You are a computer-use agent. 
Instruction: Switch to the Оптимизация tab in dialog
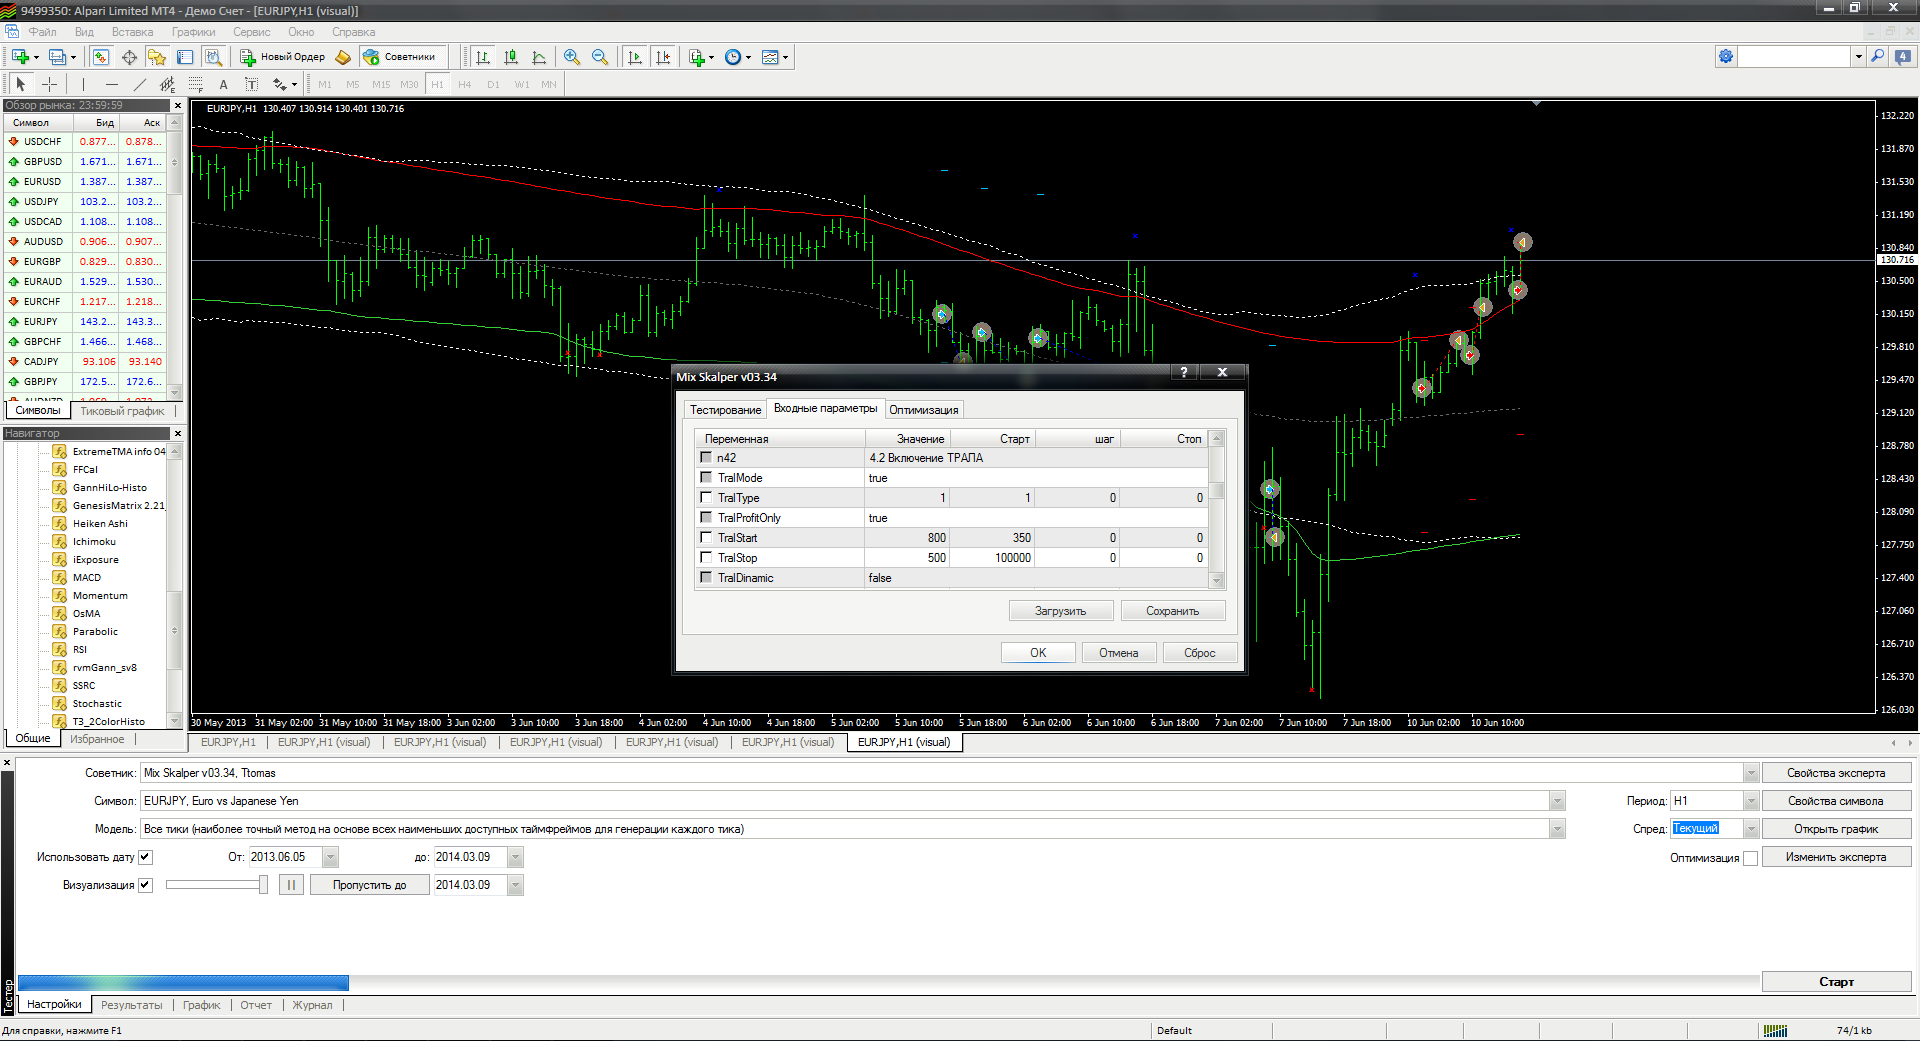(923, 410)
